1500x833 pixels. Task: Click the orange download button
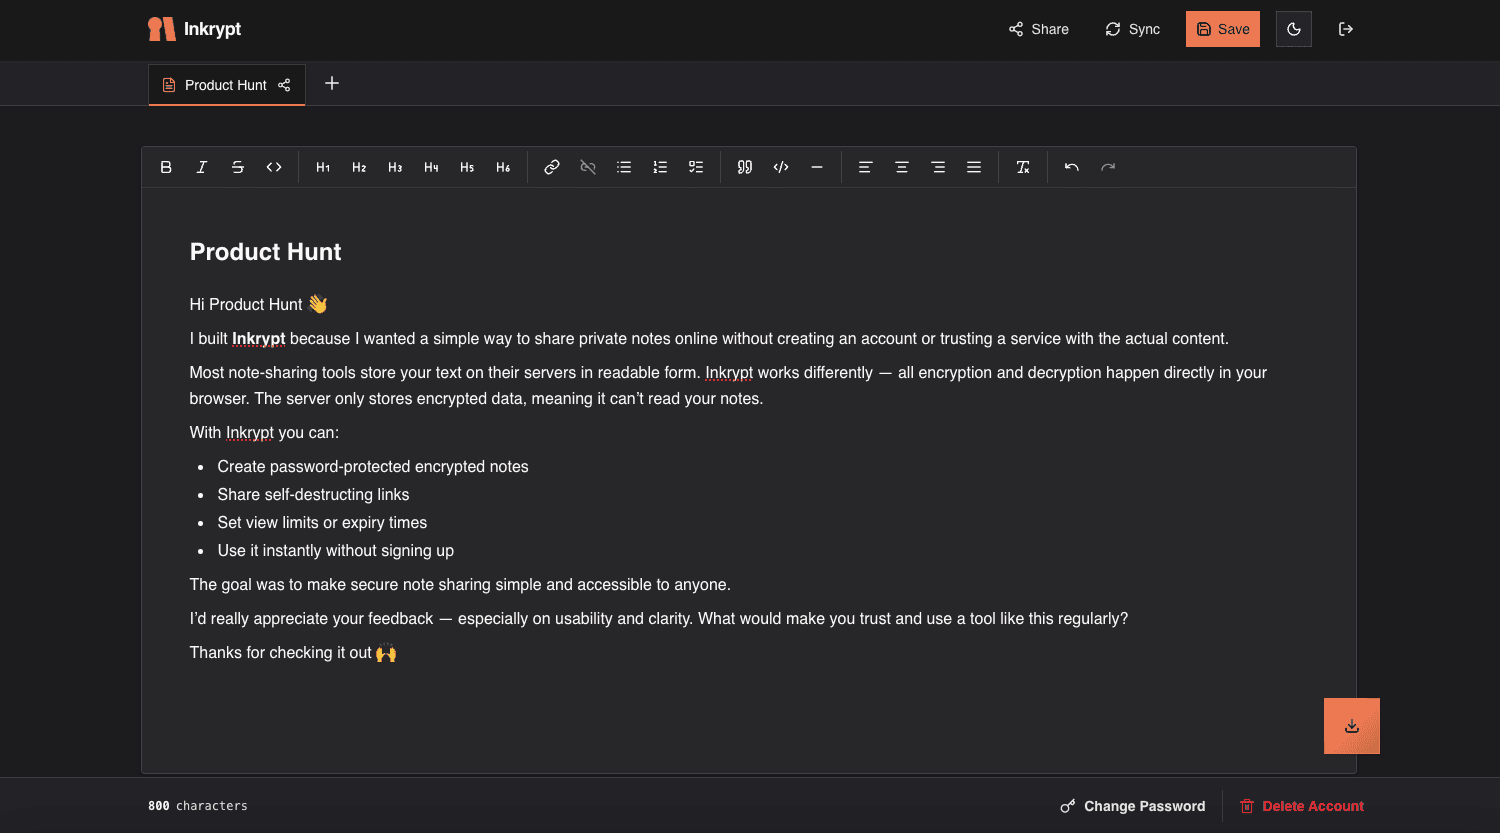coord(1351,726)
